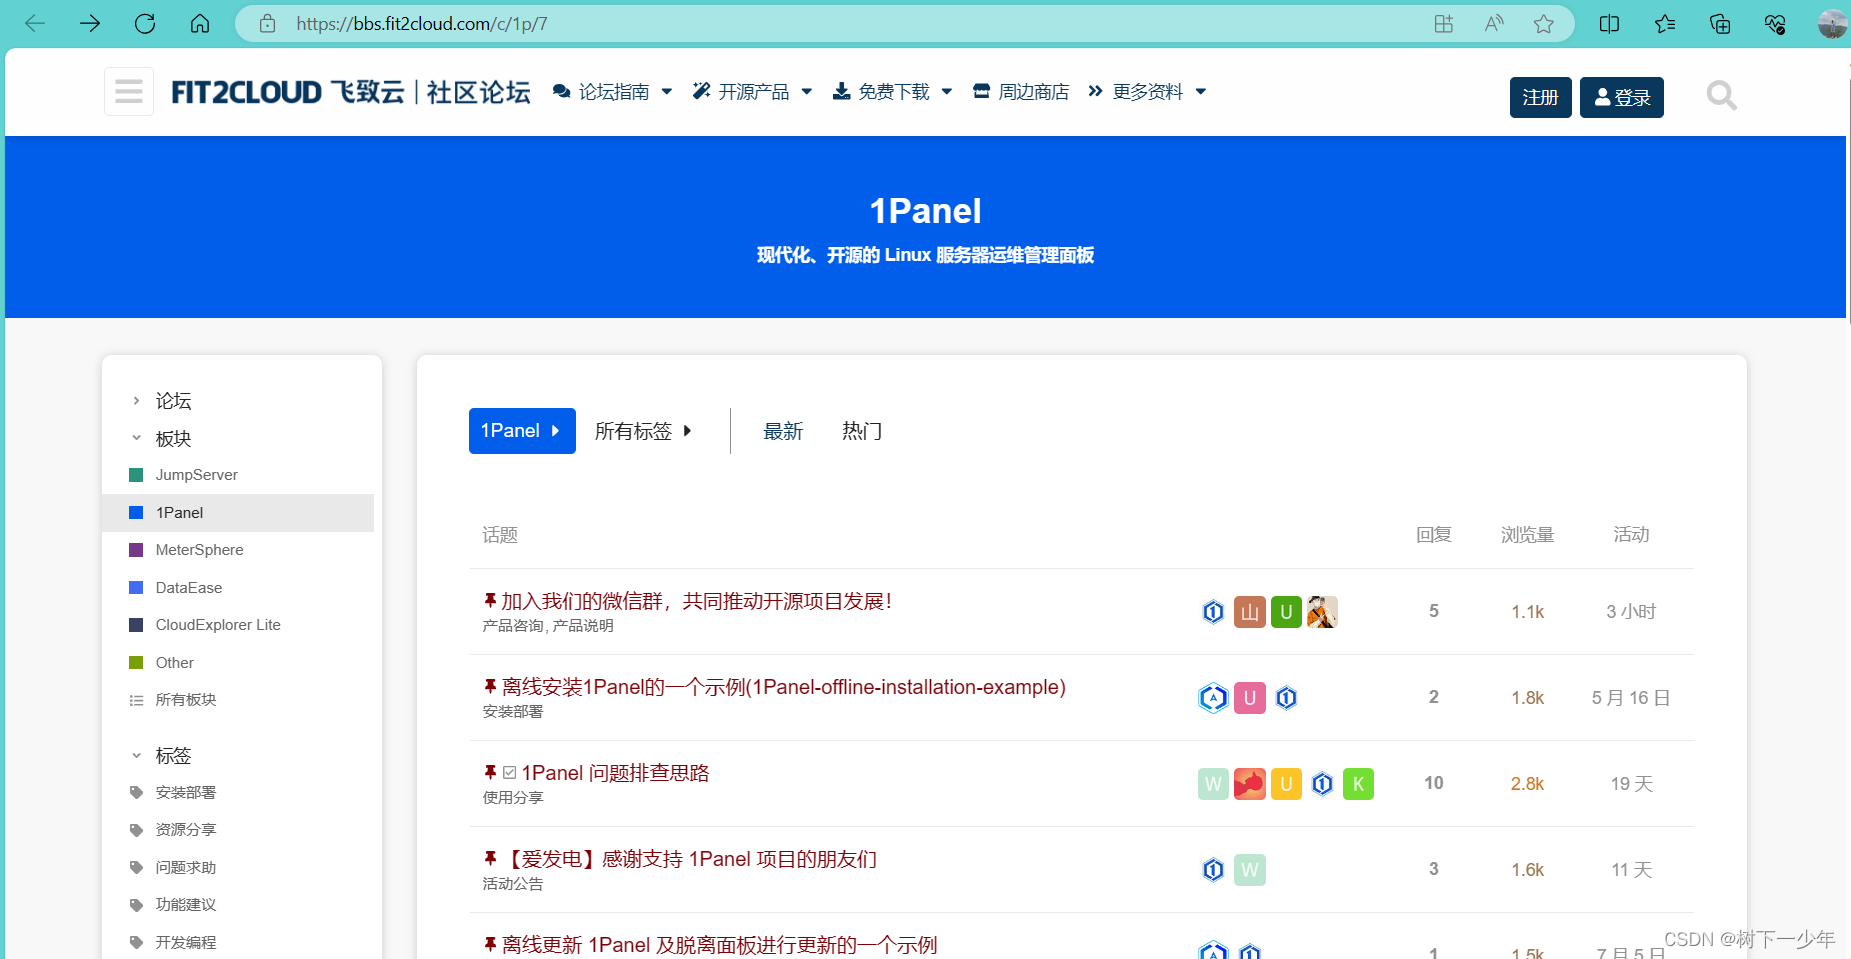Open green K avatar in 问题排查思路 row

pos(1358,784)
